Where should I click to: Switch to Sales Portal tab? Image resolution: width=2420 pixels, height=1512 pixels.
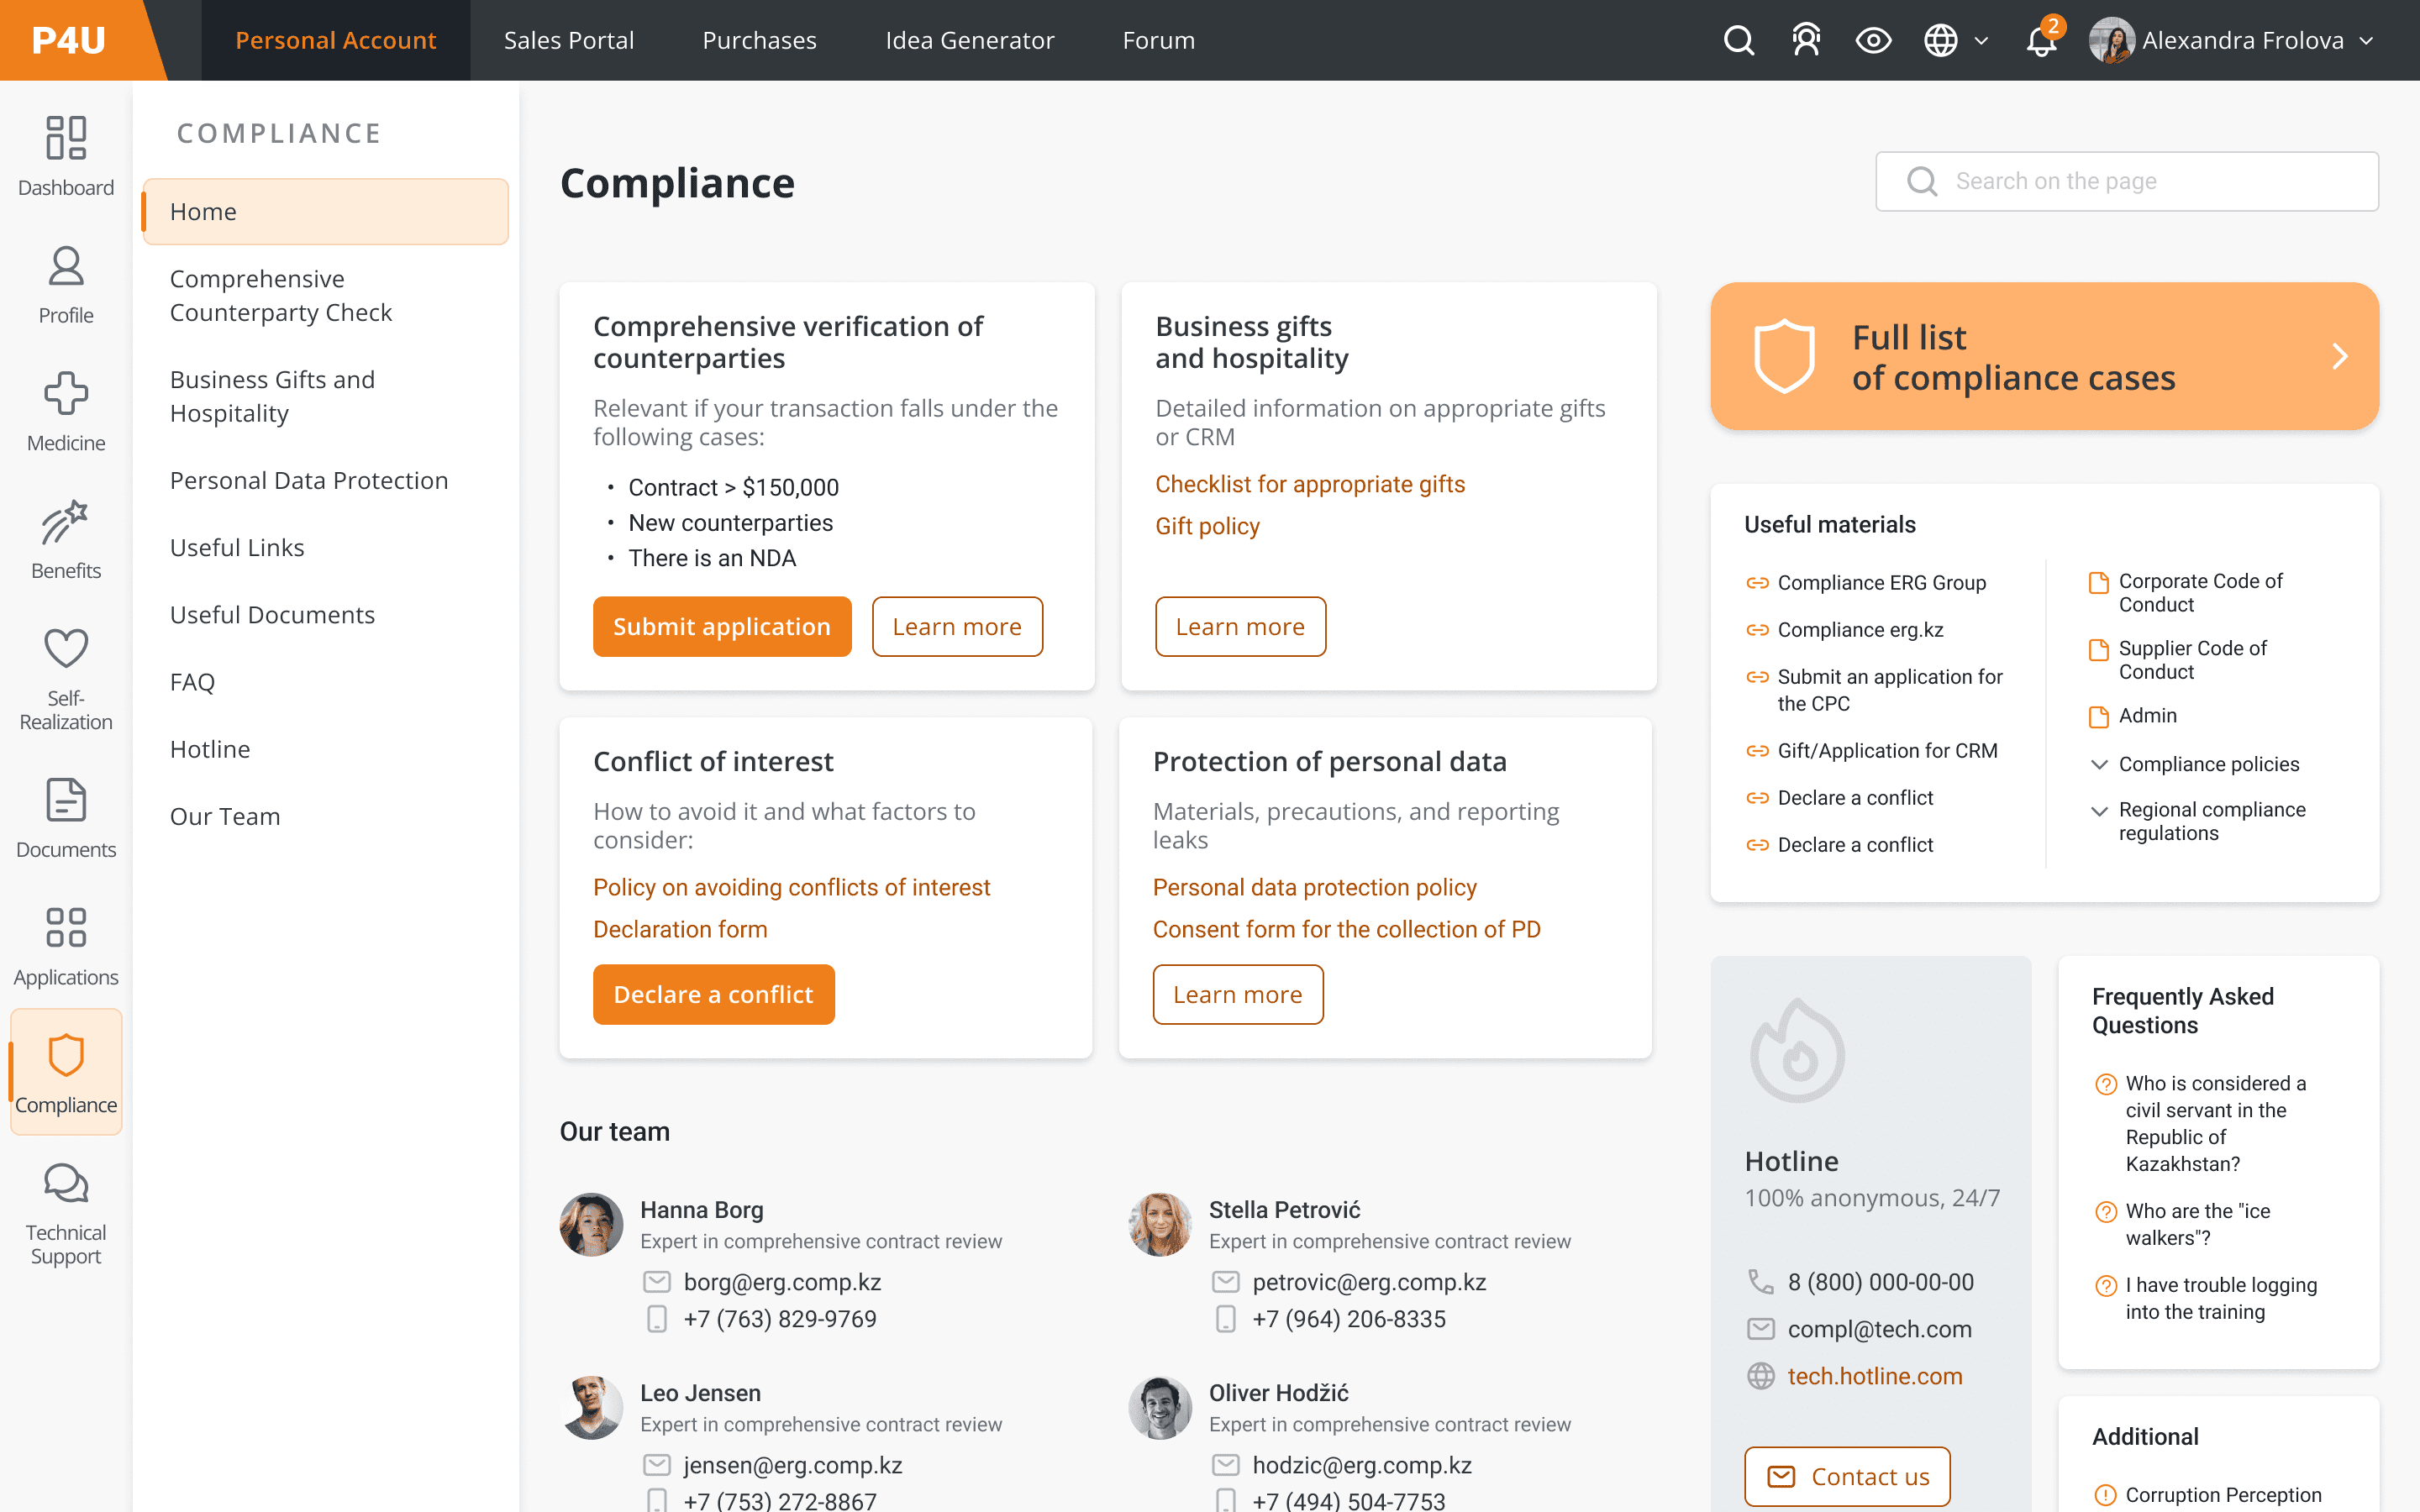[568, 40]
